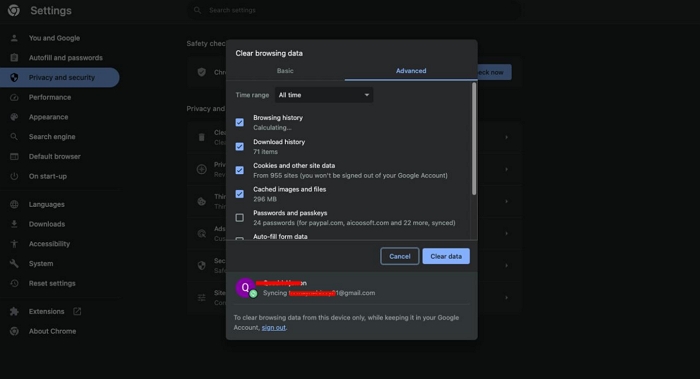
Task: Uncheck Cookies and other site data checkbox
Action: 240,170
